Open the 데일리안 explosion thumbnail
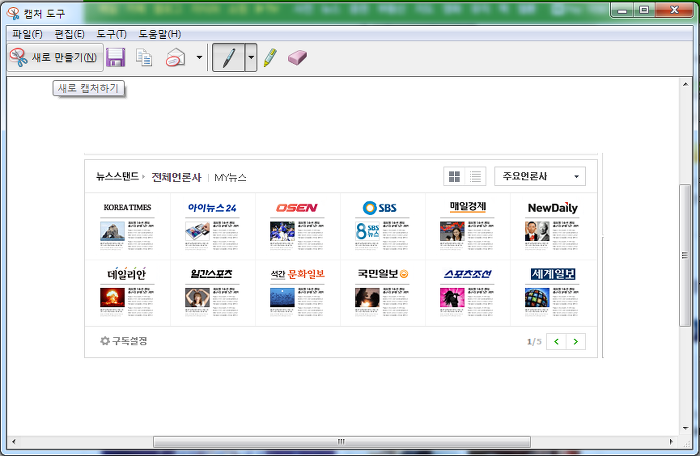 point(112,297)
